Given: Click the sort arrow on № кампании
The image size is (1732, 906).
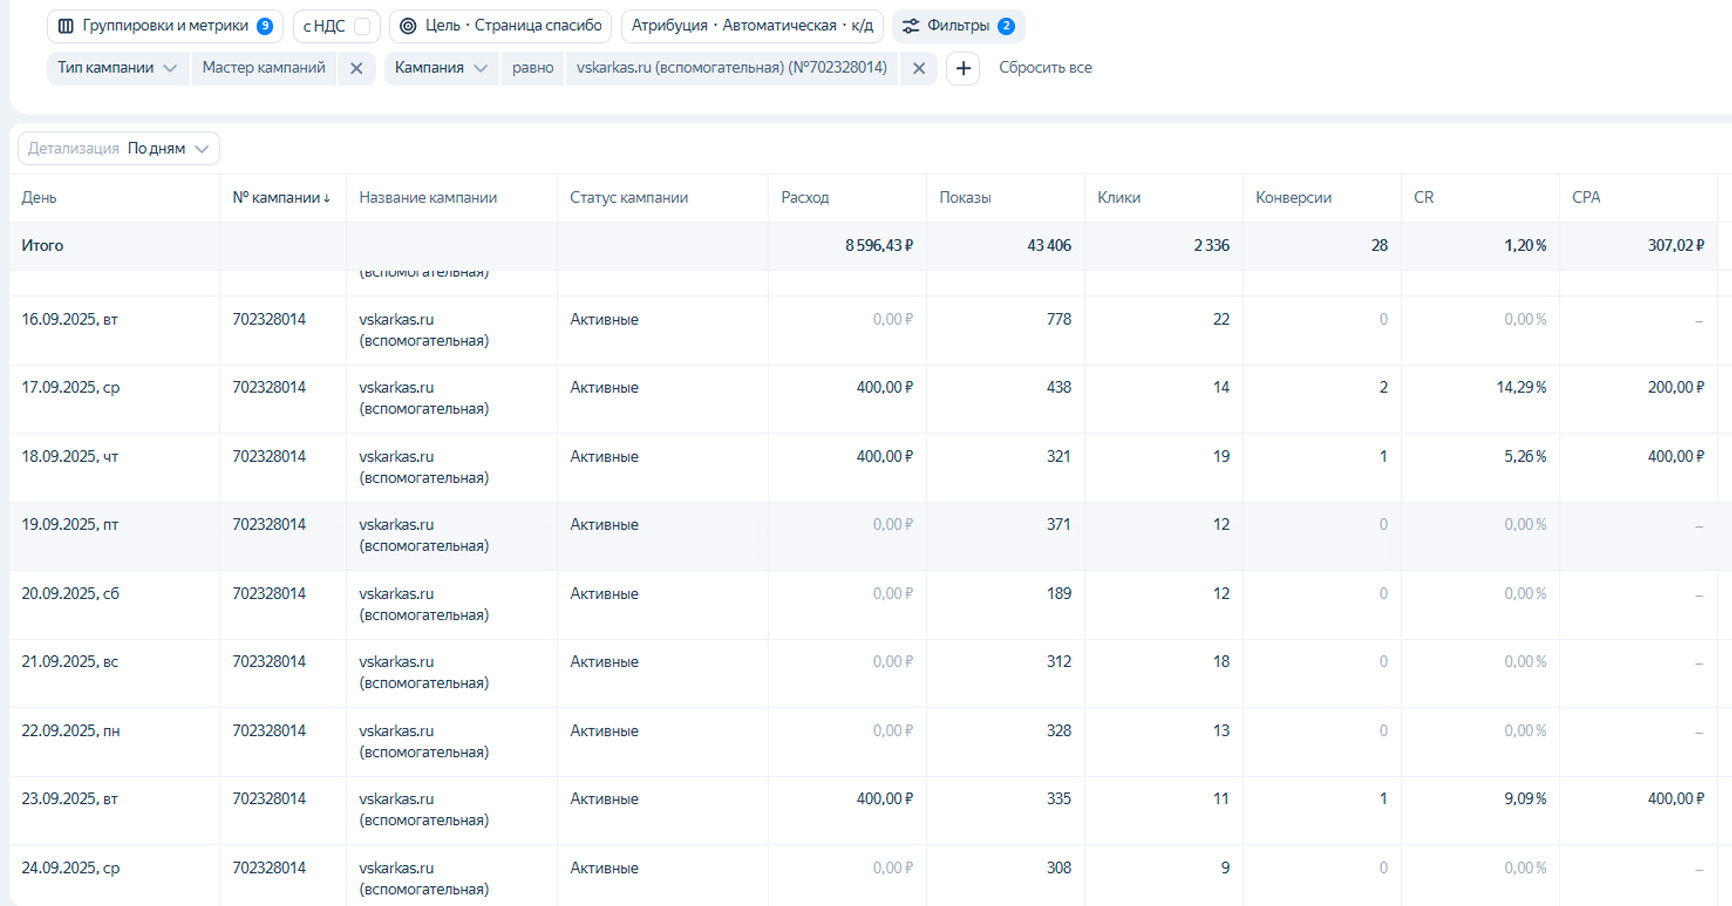Looking at the screenshot, I should pyautogui.click(x=327, y=198).
